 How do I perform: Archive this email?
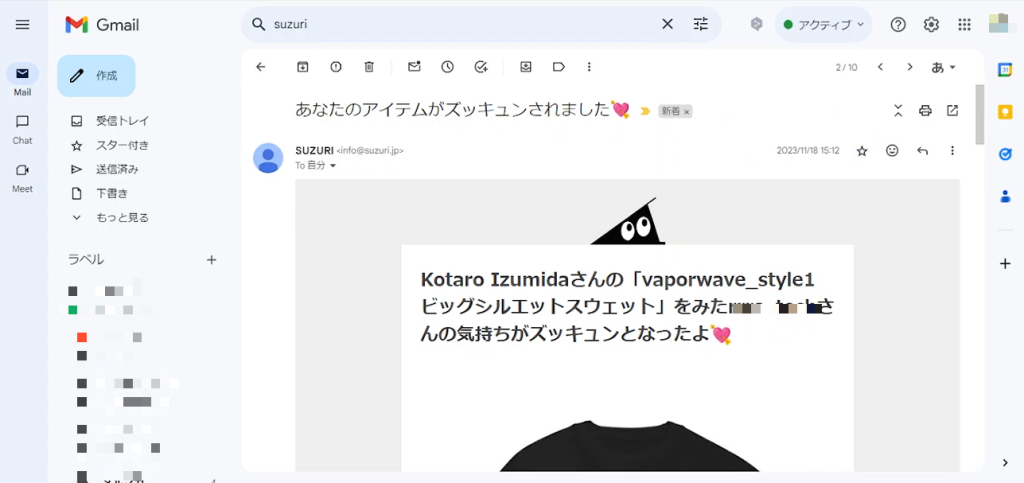click(302, 67)
